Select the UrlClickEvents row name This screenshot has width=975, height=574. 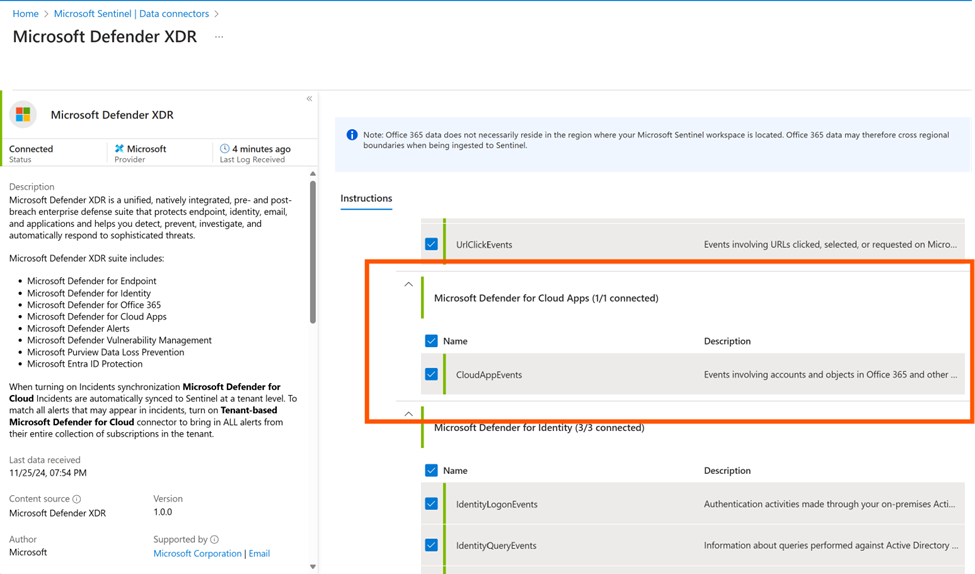click(484, 244)
